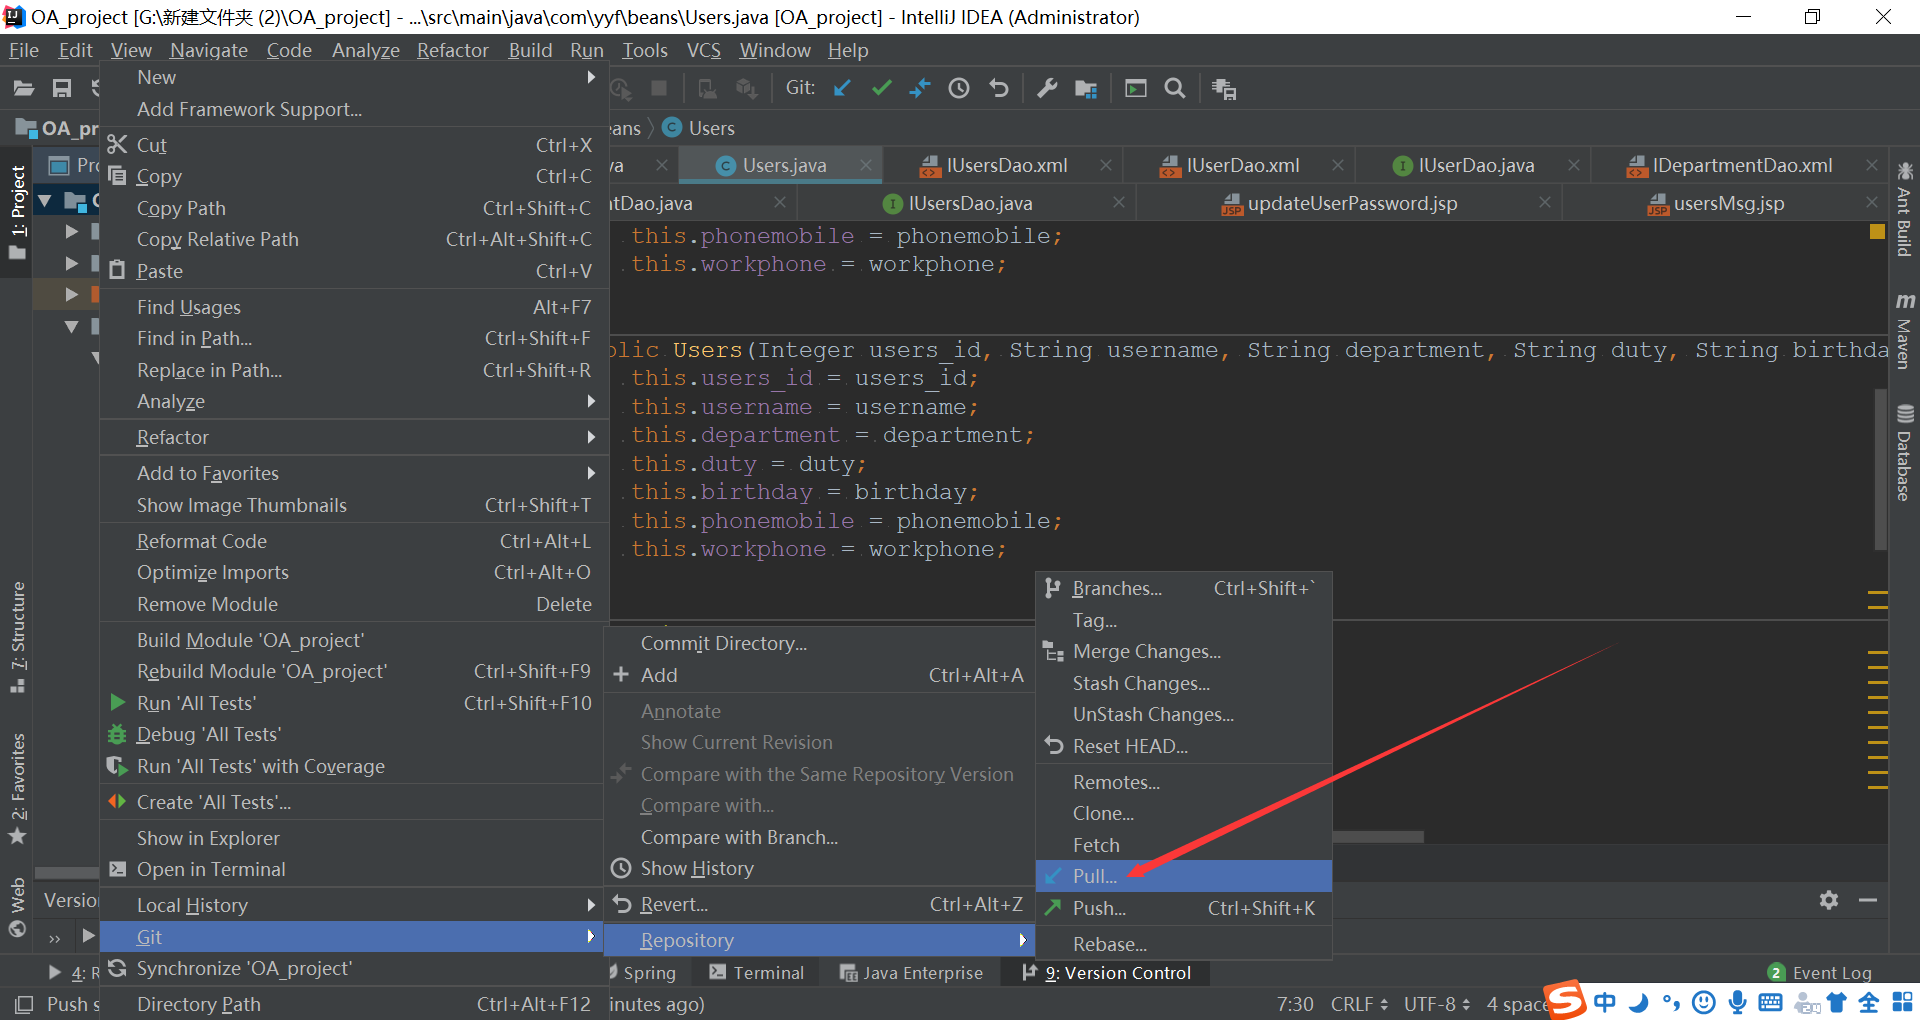The image size is (1920, 1020).
Task: Expand the Analyze submenu
Action: (354, 401)
